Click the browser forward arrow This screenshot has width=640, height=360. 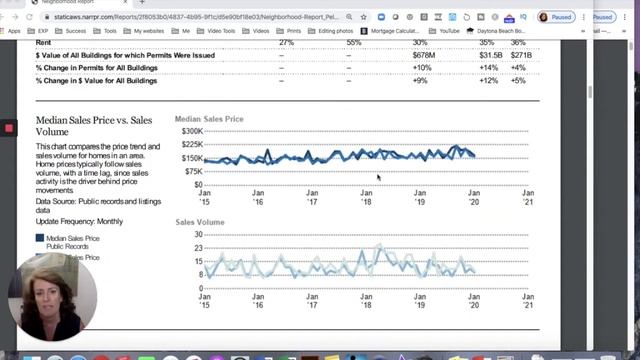click(x=15, y=17)
